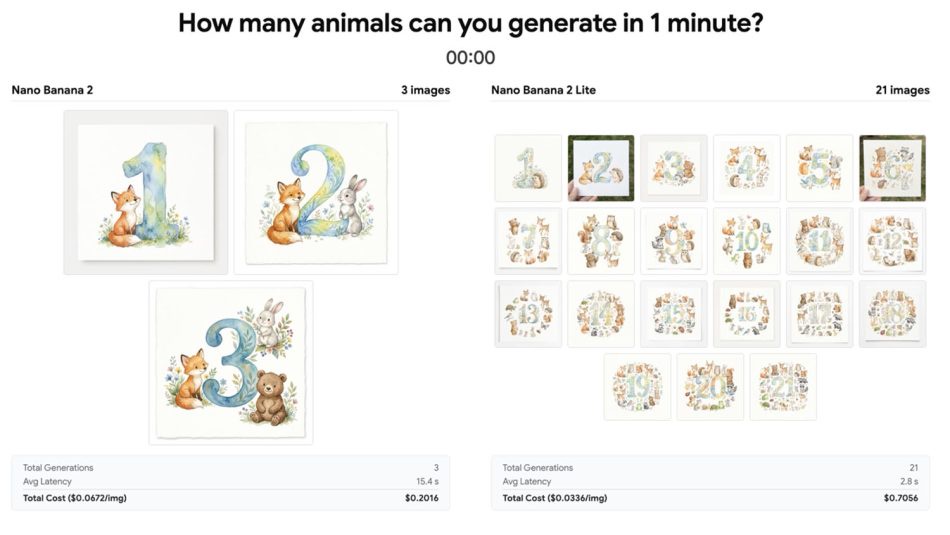
Task: Click the 00:00 timer display
Action: click(x=470, y=58)
